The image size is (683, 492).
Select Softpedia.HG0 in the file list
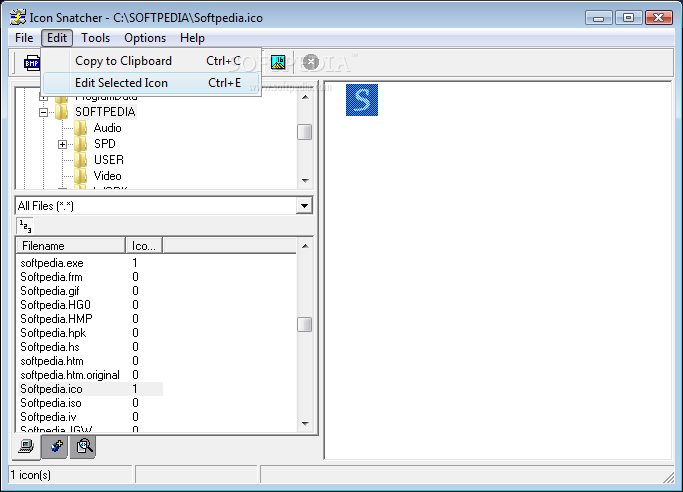55,305
